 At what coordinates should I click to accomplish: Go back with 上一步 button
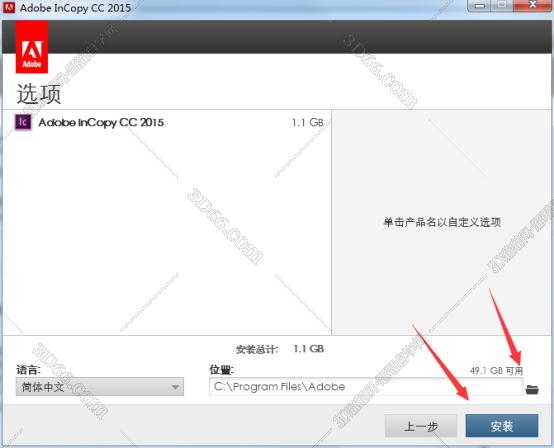[421, 426]
